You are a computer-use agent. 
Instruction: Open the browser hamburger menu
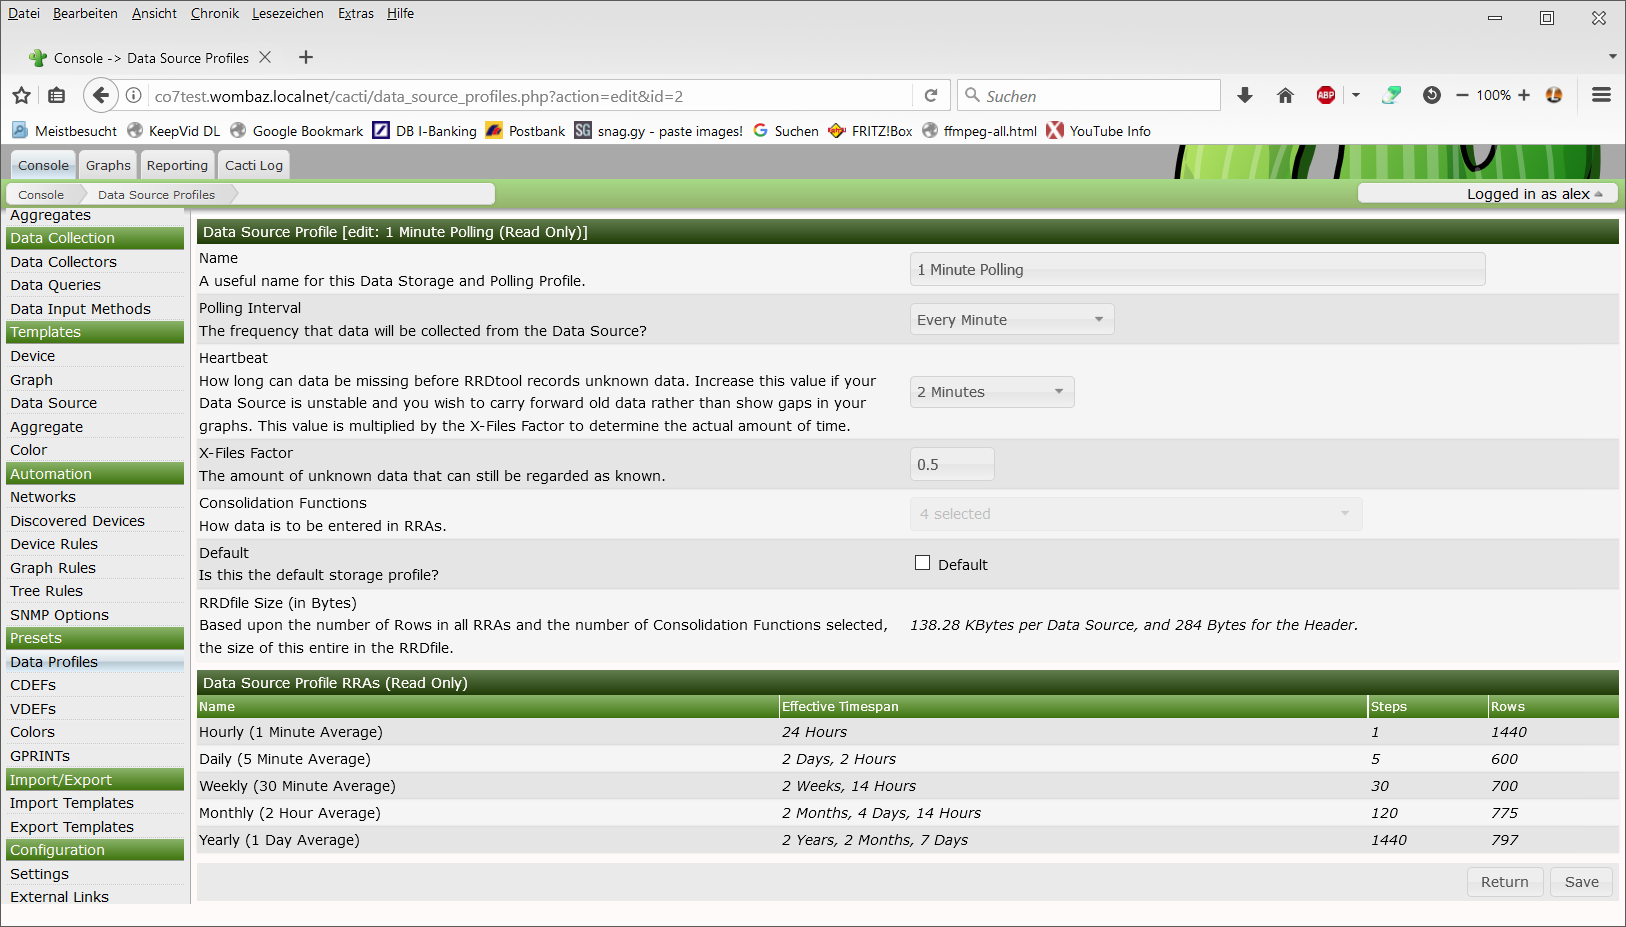click(x=1601, y=95)
